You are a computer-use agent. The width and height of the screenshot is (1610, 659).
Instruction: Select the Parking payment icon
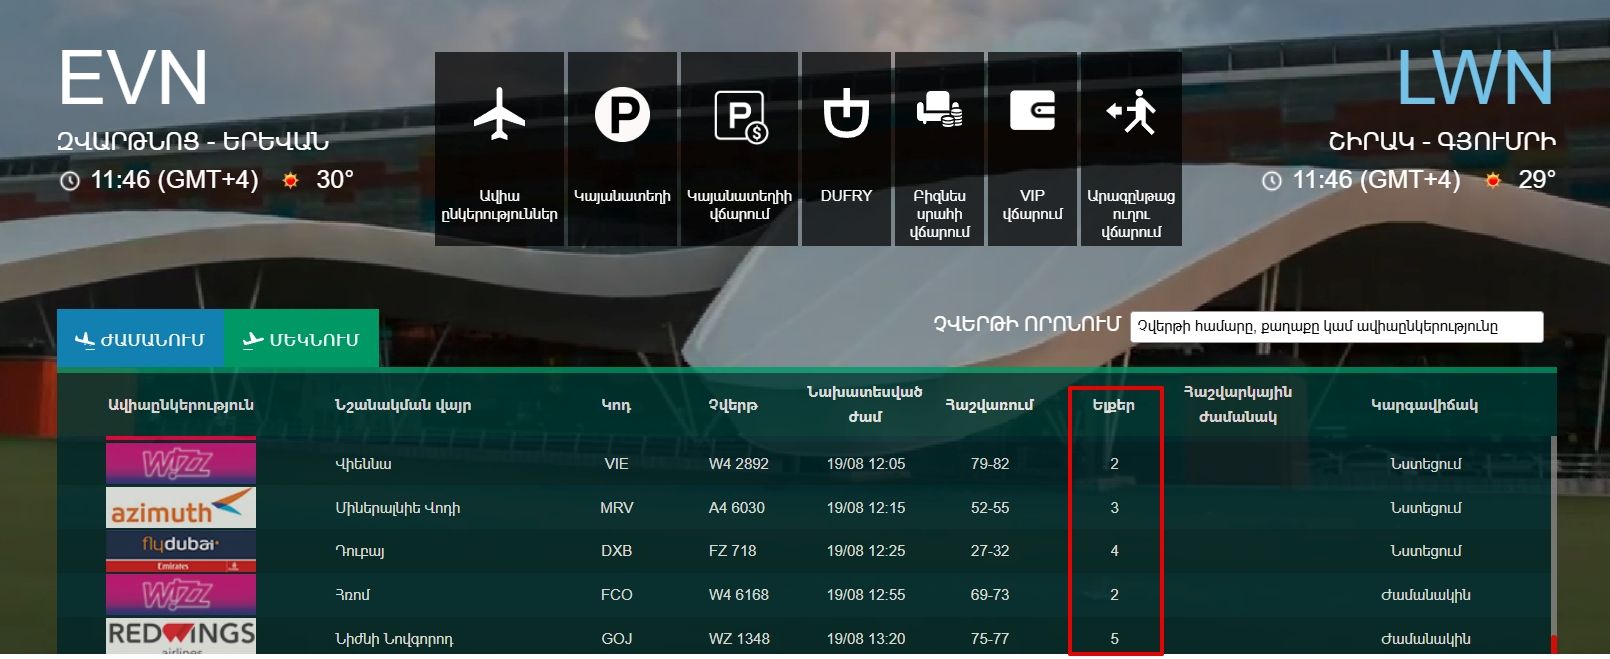click(x=739, y=116)
